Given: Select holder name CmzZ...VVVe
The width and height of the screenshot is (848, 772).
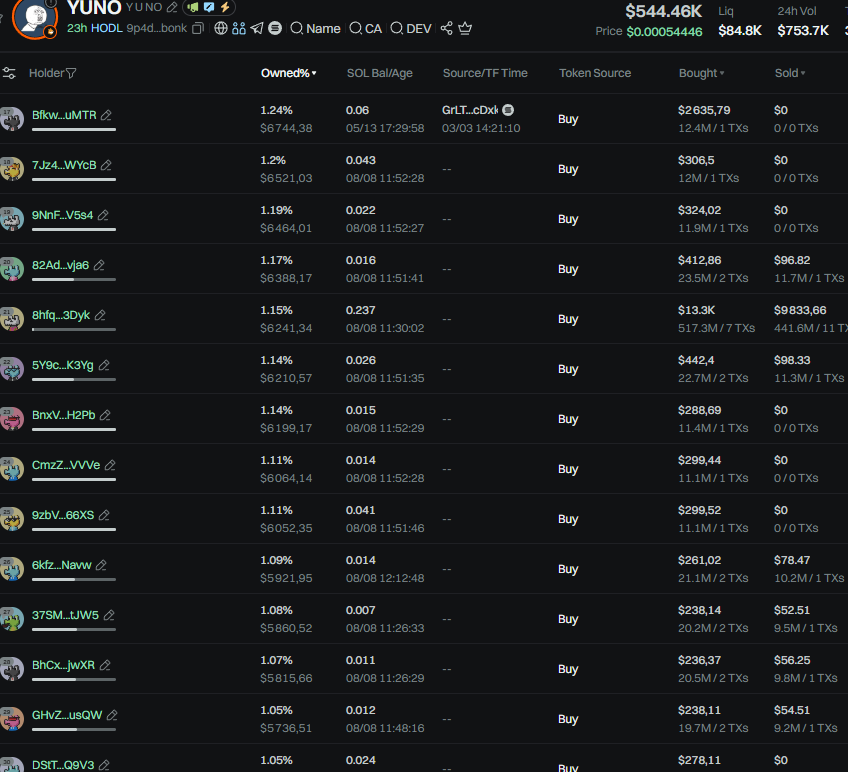Looking at the screenshot, I should pyautogui.click(x=66, y=465).
